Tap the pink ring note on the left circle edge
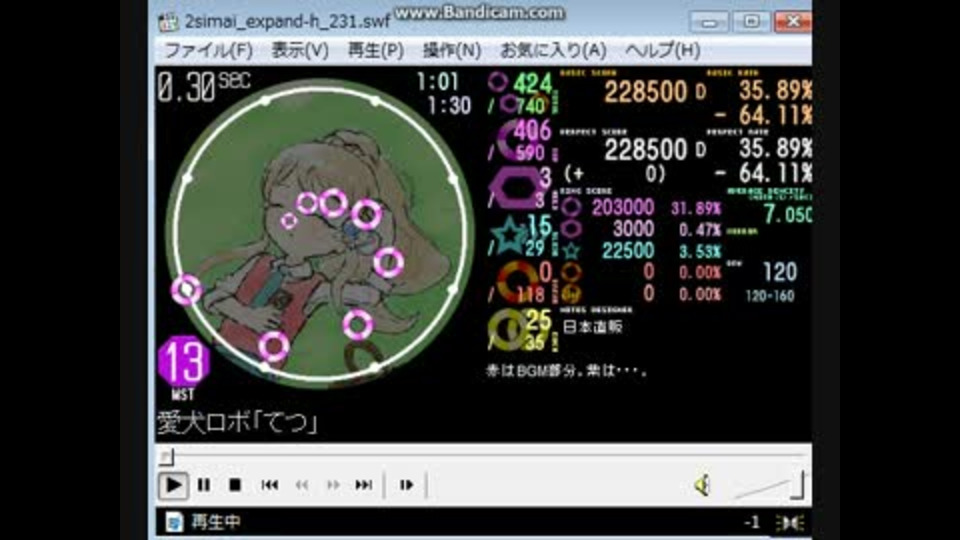 pos(186,290)
